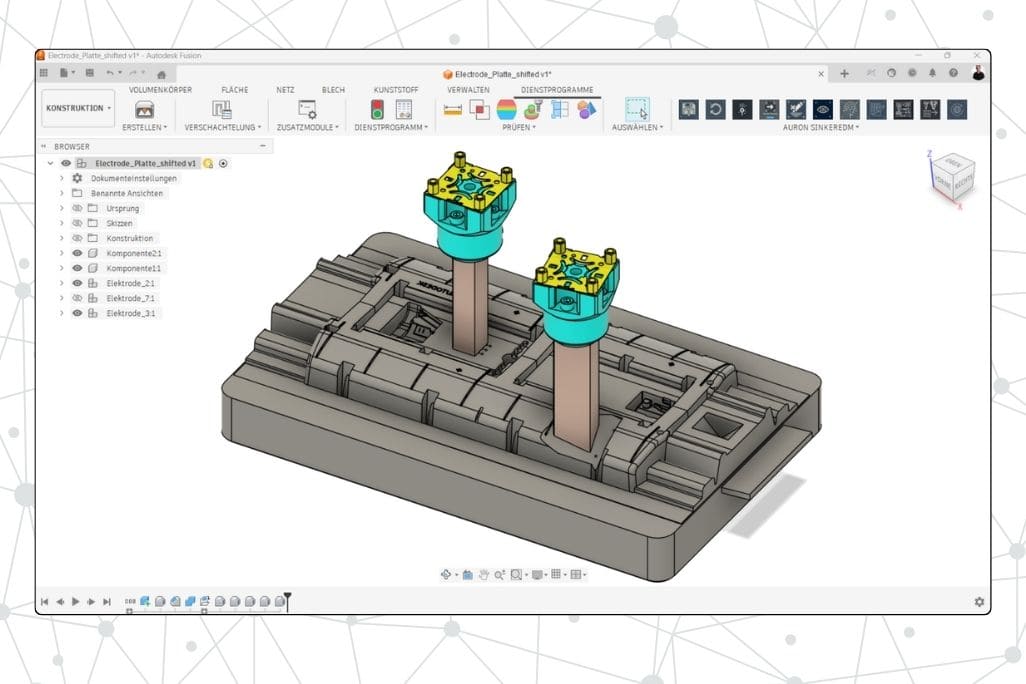Hide Elektrode_2:1 using its eye icon

tap(77, 283)
